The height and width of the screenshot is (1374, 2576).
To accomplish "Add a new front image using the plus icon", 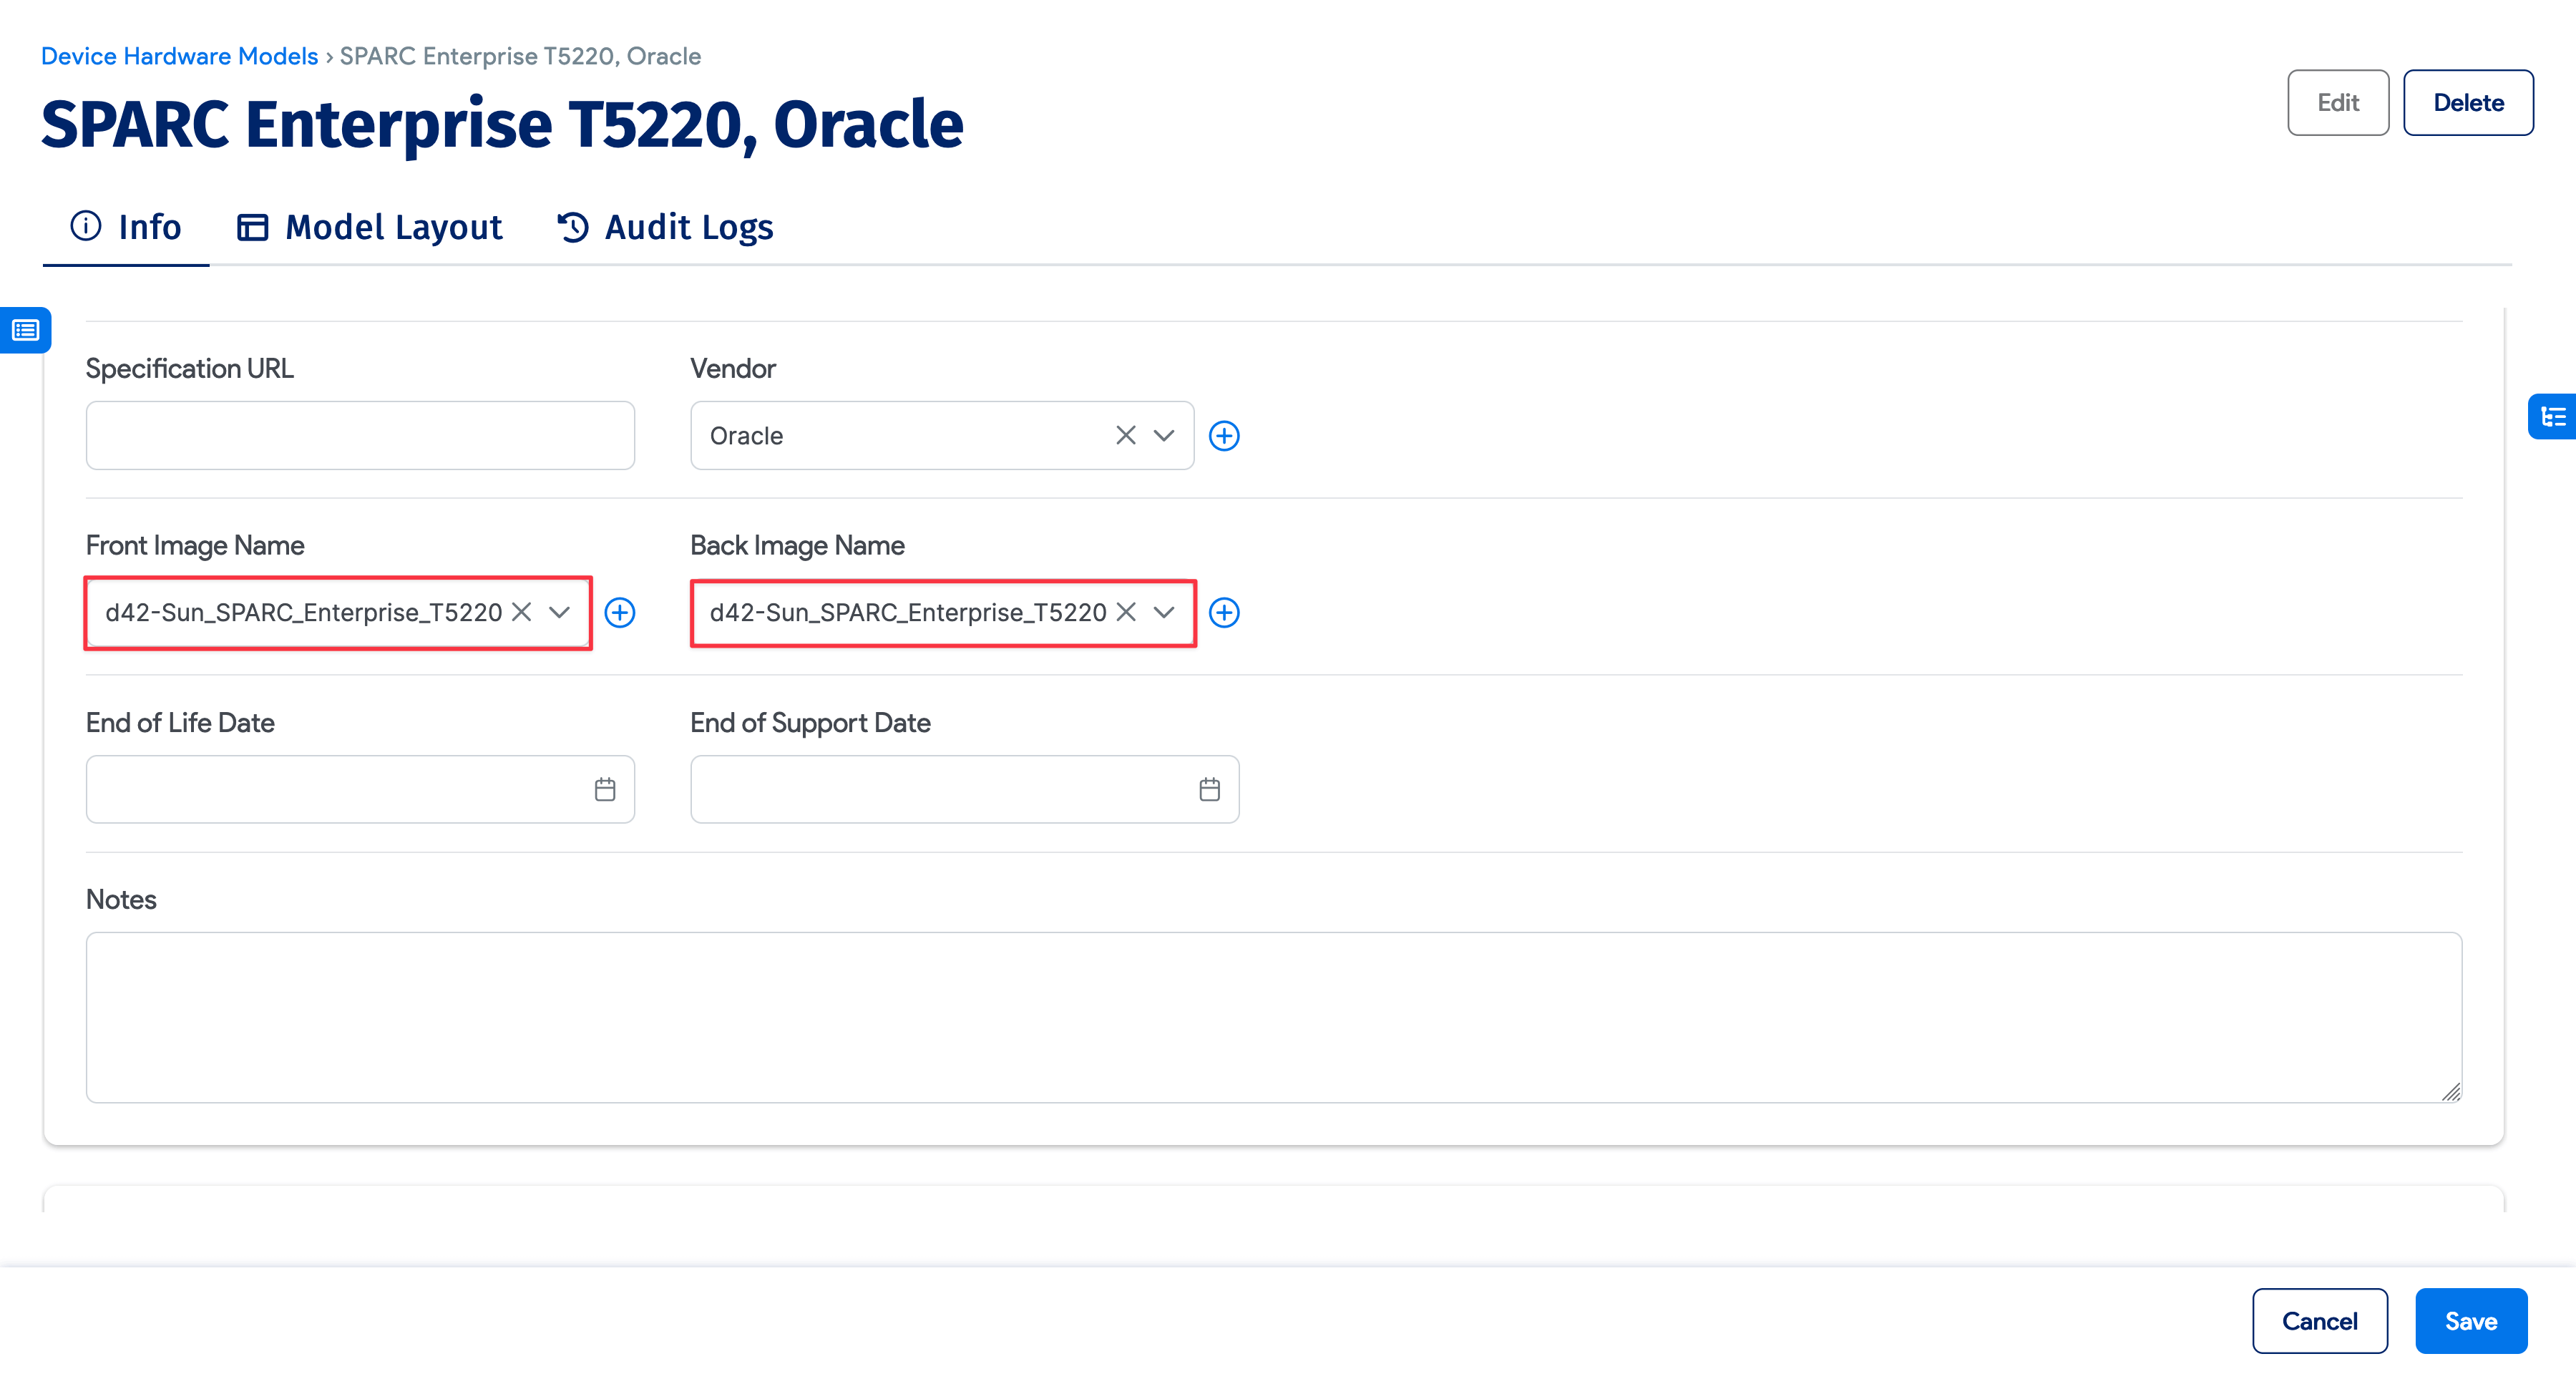I will pos(620,613).
